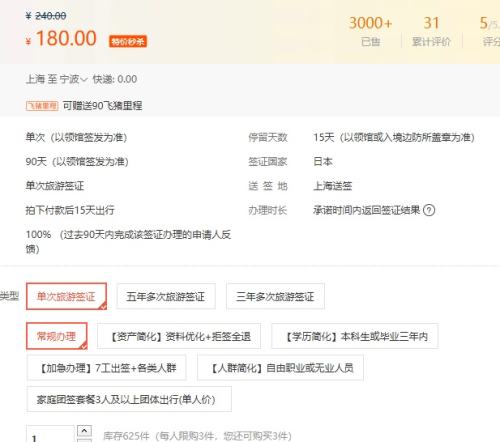This screenshot has width=500, height=442.
Task: Open the 31 累计评价 reviews link
Action: [x=431, y=32]
